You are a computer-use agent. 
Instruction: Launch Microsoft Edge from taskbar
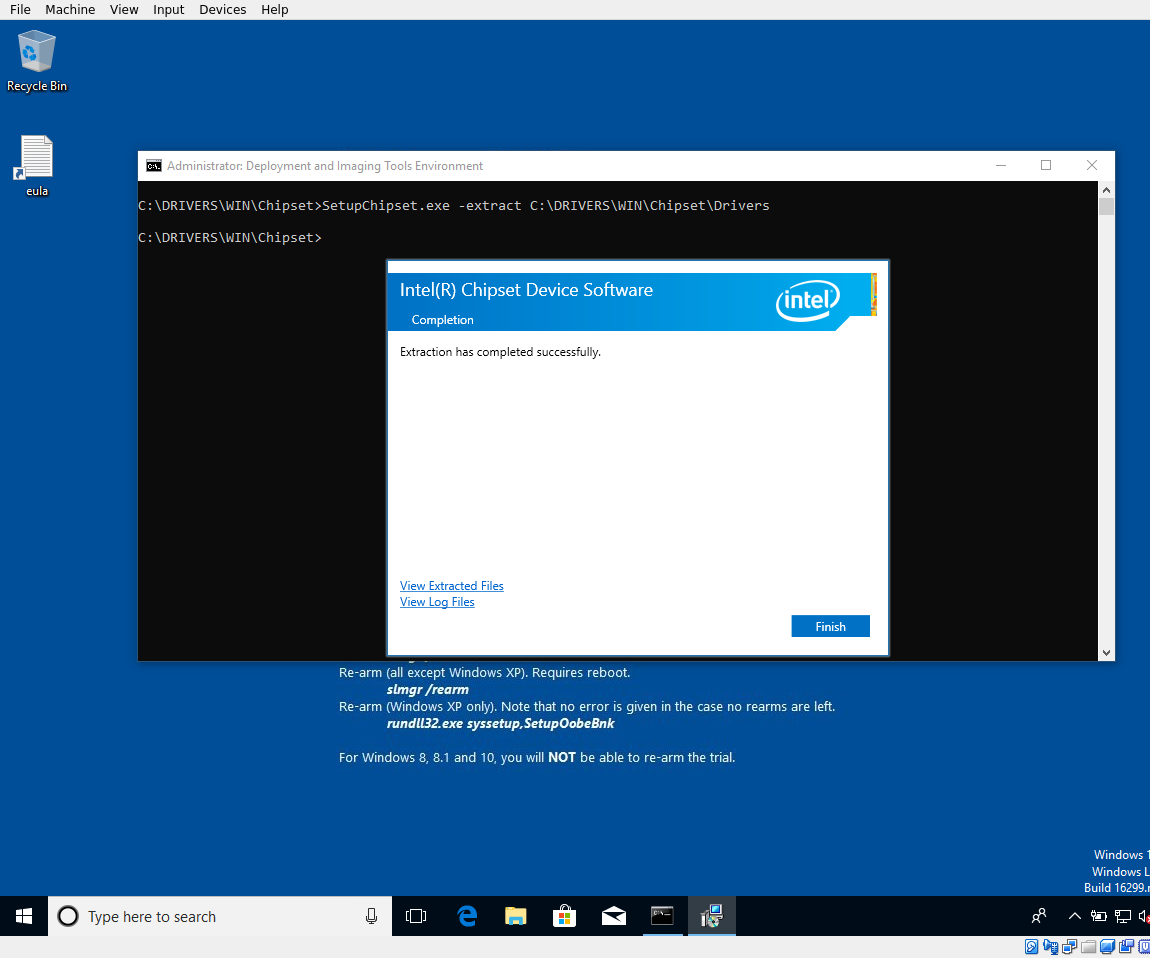466,916
